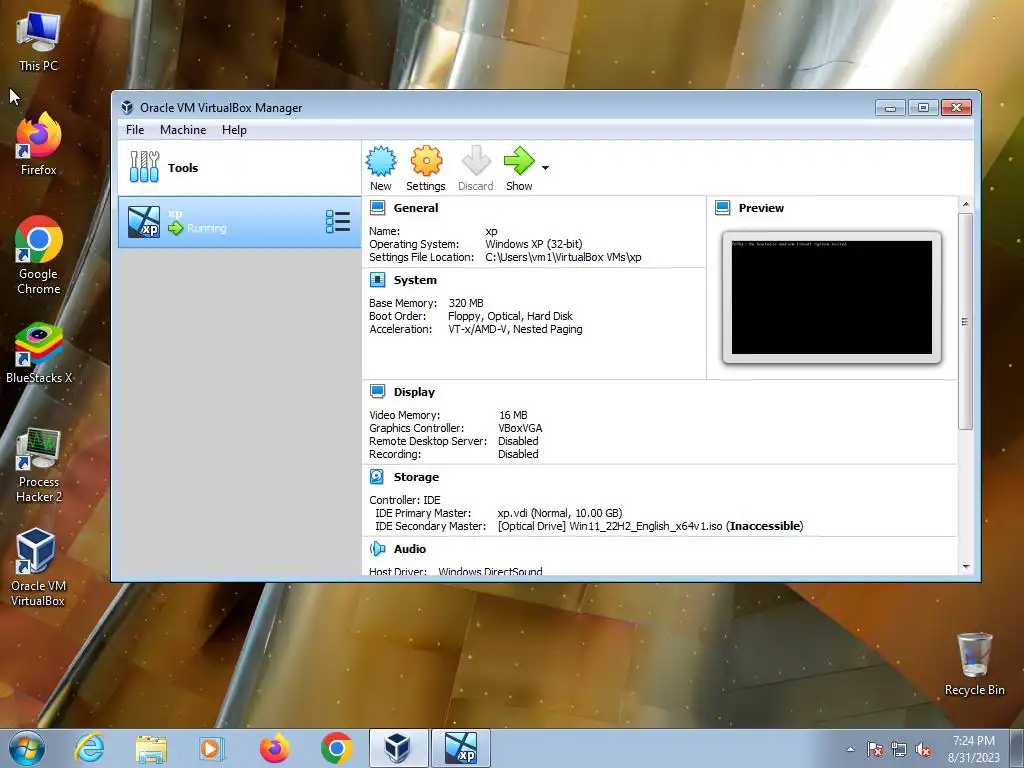Open Oracle VM VirtualBox desktop shortcut
Viewport: 1024px width, 768px height.
38,568
